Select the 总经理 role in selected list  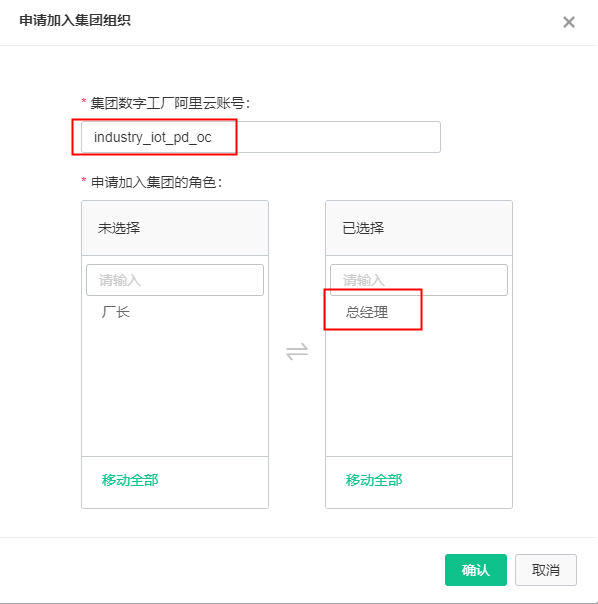click(366, 312)
